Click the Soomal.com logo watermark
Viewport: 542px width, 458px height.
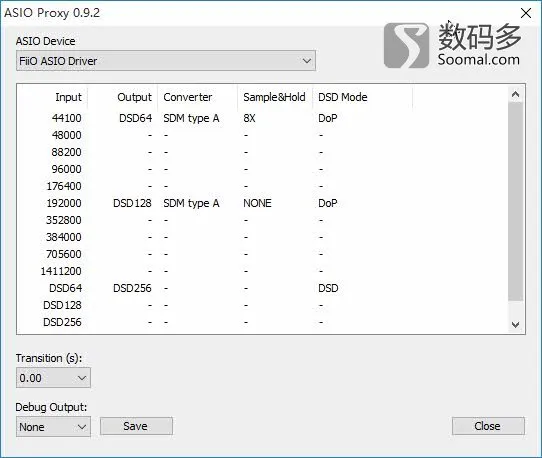point(453,45)
